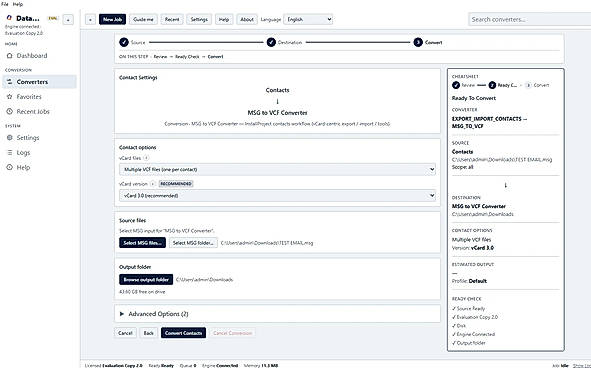Image resolution: width=591 pixels, height=368 pixels.
Task: Open the Help menu in menu bar
Action: point(18,4)
